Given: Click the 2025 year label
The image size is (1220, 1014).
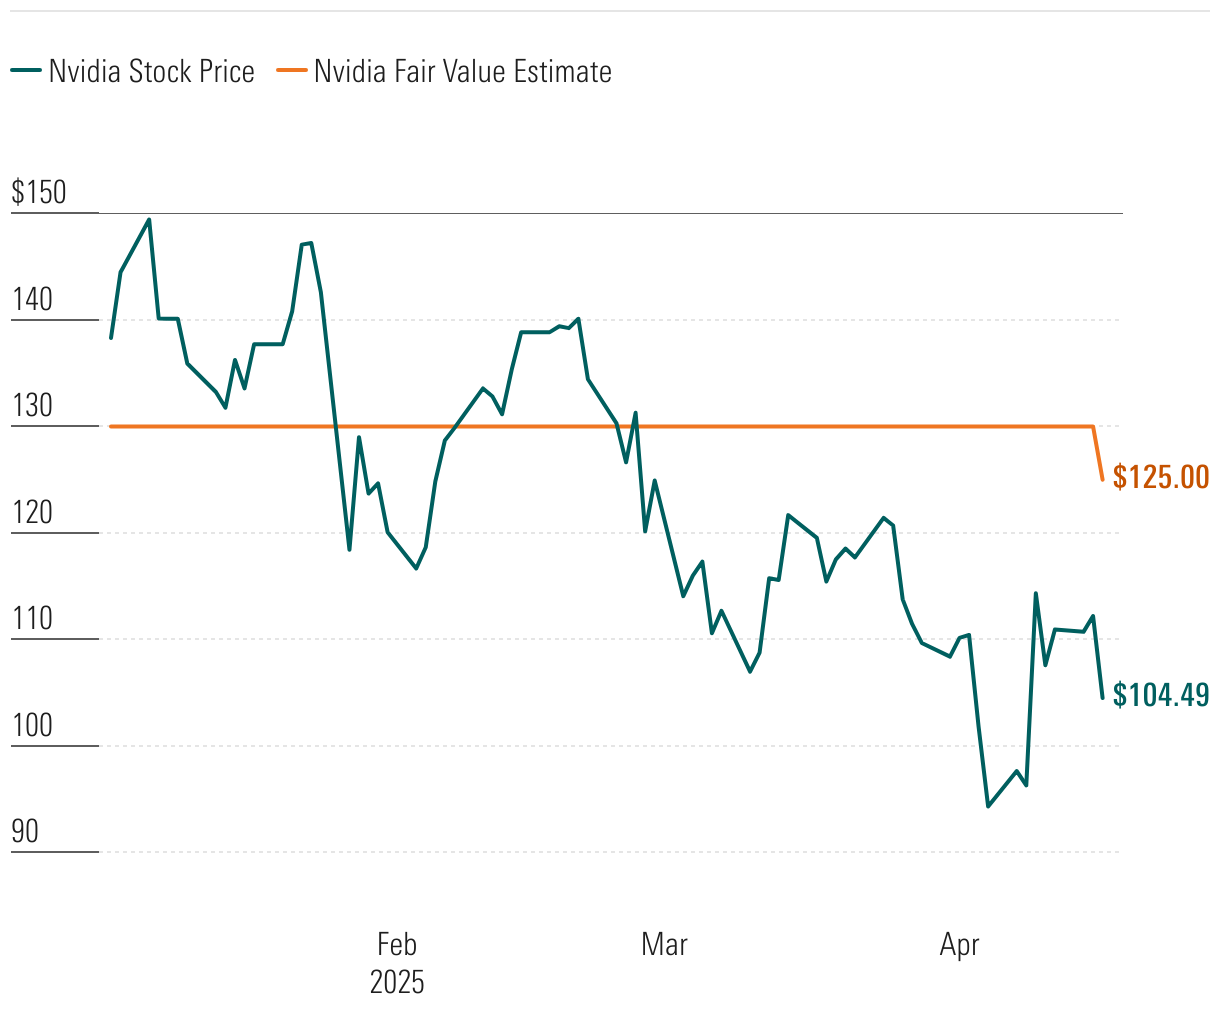Looking at the screenshot, I should pyautogui.click(x=397, y=982).
